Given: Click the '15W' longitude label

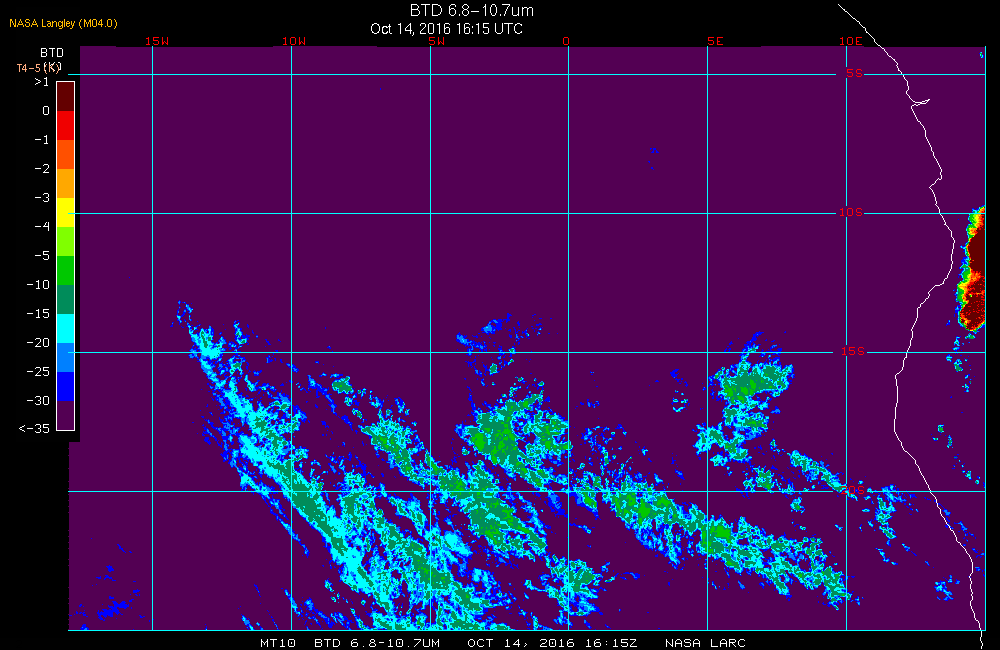Looking at the screenshot, I should coord(157,41).
